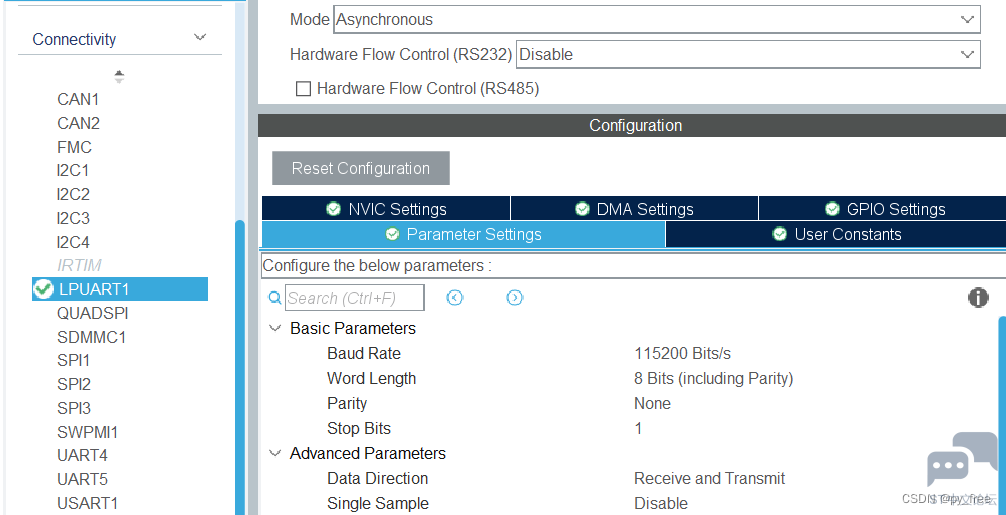1006x515 pixels.
Task: Click LPUART1 green check status icon
Action: pyautogui.click(x=43, y=289)
